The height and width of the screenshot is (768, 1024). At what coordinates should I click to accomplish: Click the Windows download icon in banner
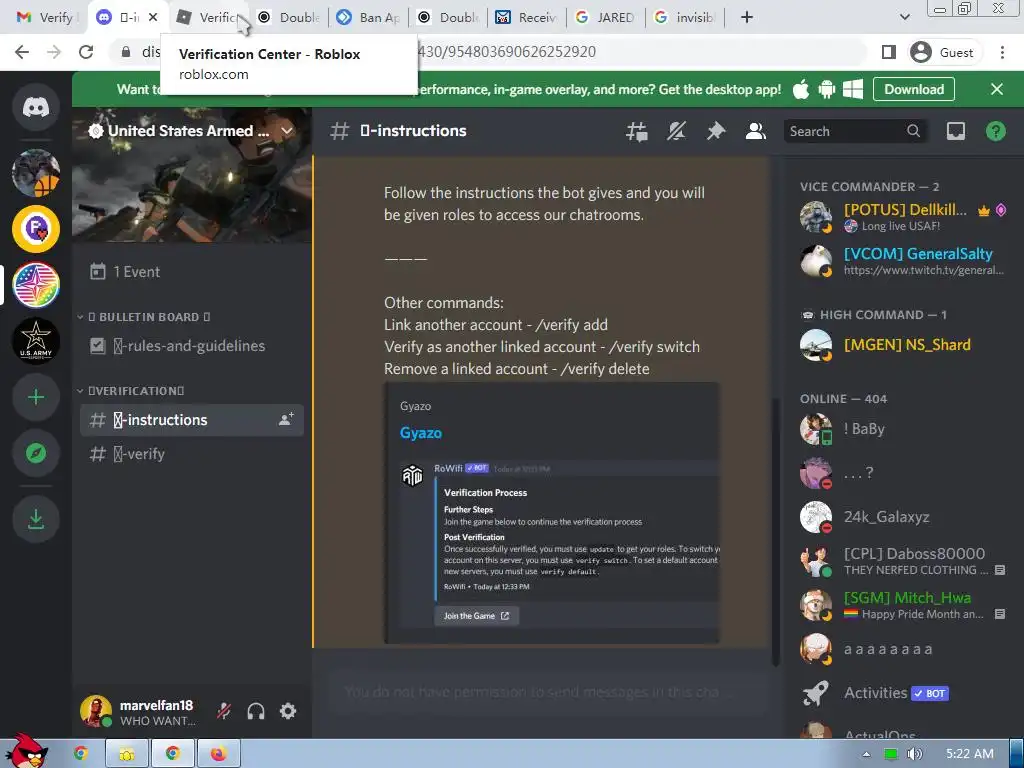(853, 89)
